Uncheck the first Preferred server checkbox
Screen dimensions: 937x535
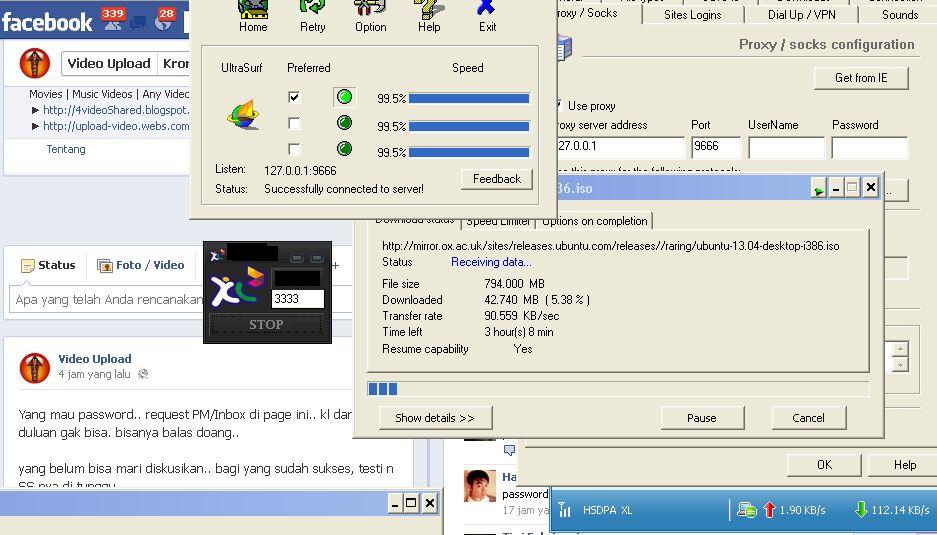(294, 97)
